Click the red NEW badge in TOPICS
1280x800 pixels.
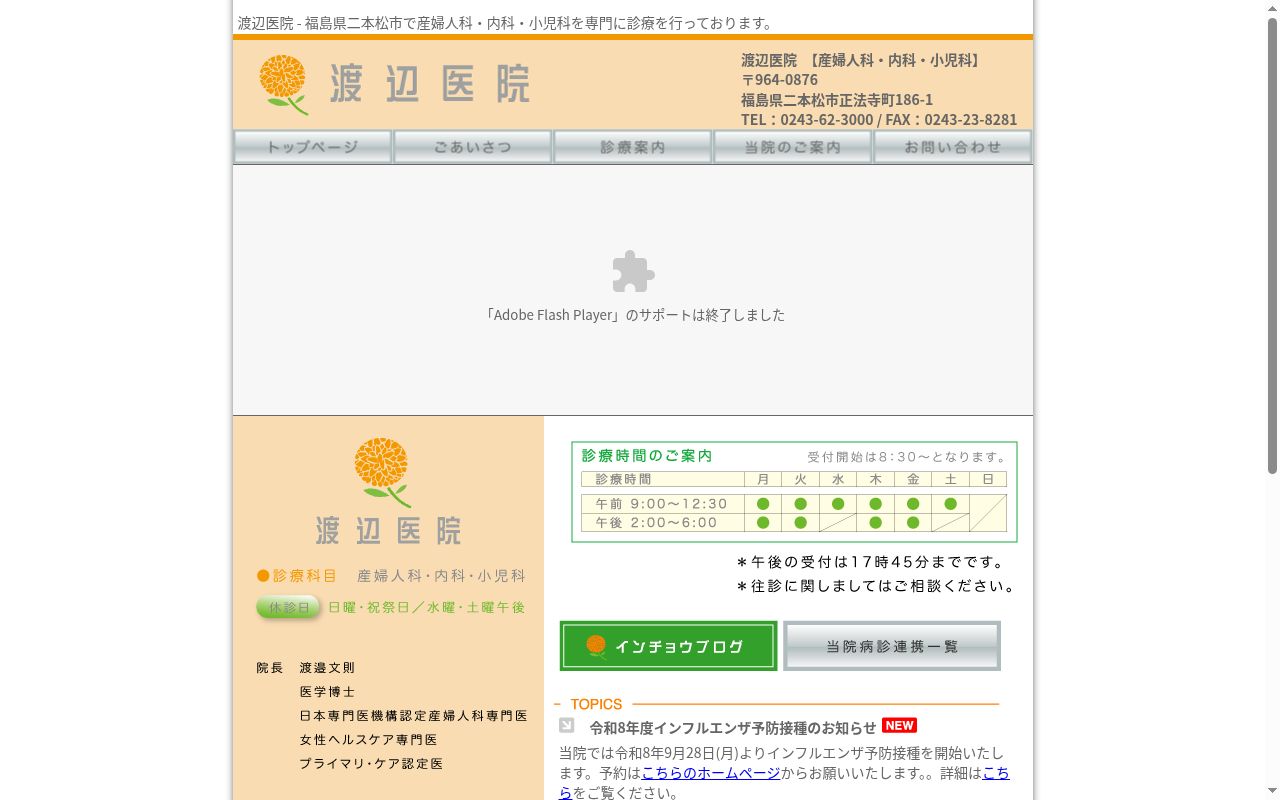pyautogui.click(x=899, y=725)
